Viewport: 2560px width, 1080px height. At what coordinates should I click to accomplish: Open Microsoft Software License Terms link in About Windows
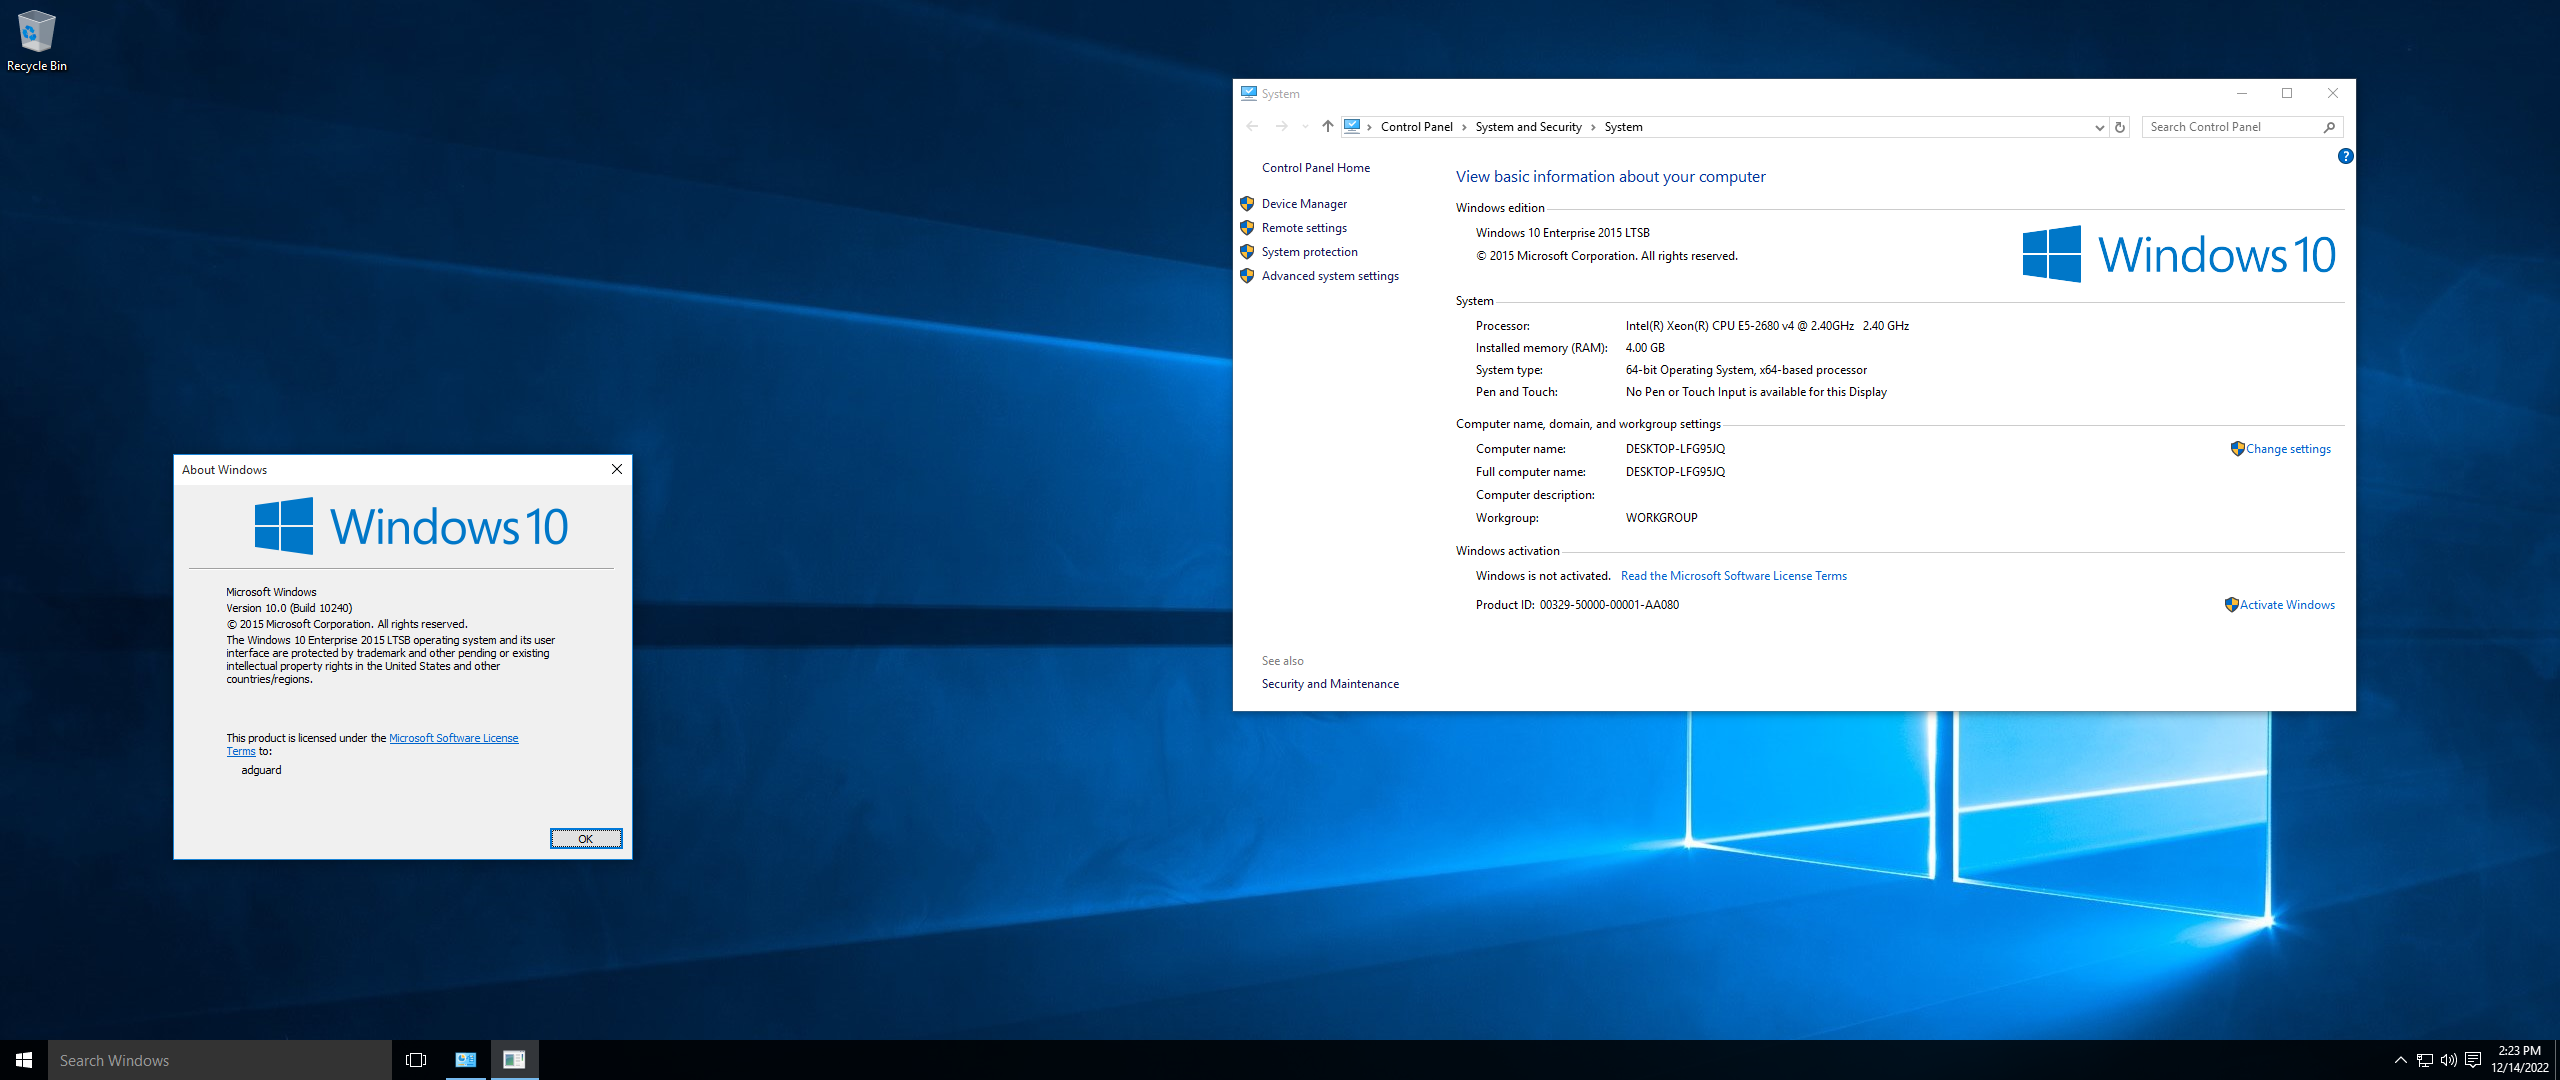tap(453, 738)
